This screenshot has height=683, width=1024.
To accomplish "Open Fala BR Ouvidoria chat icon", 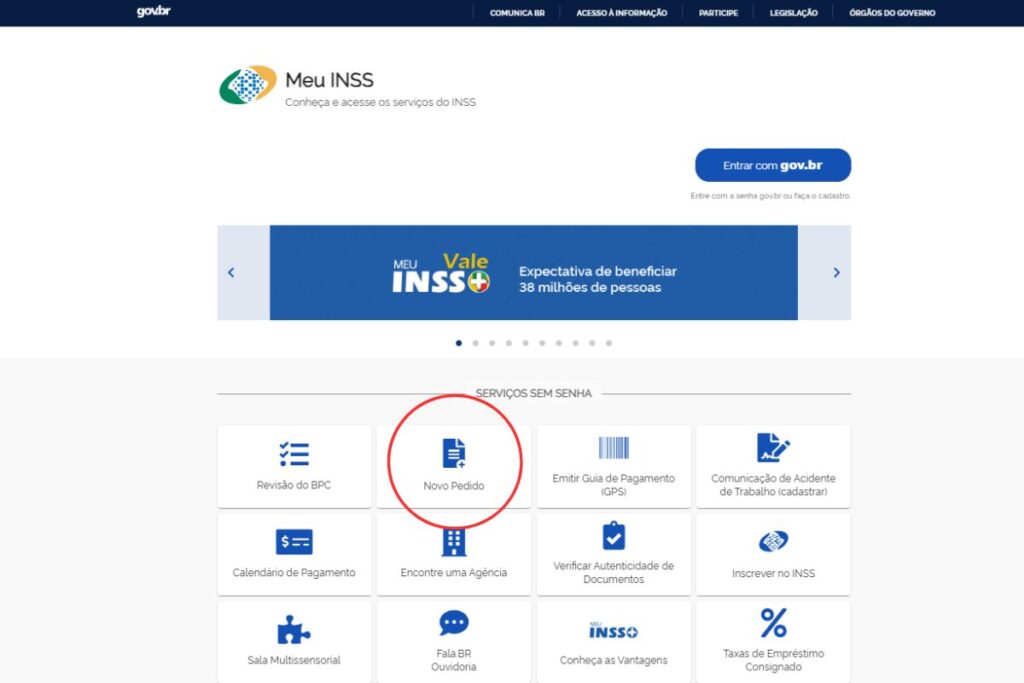I will pos(454,623).
